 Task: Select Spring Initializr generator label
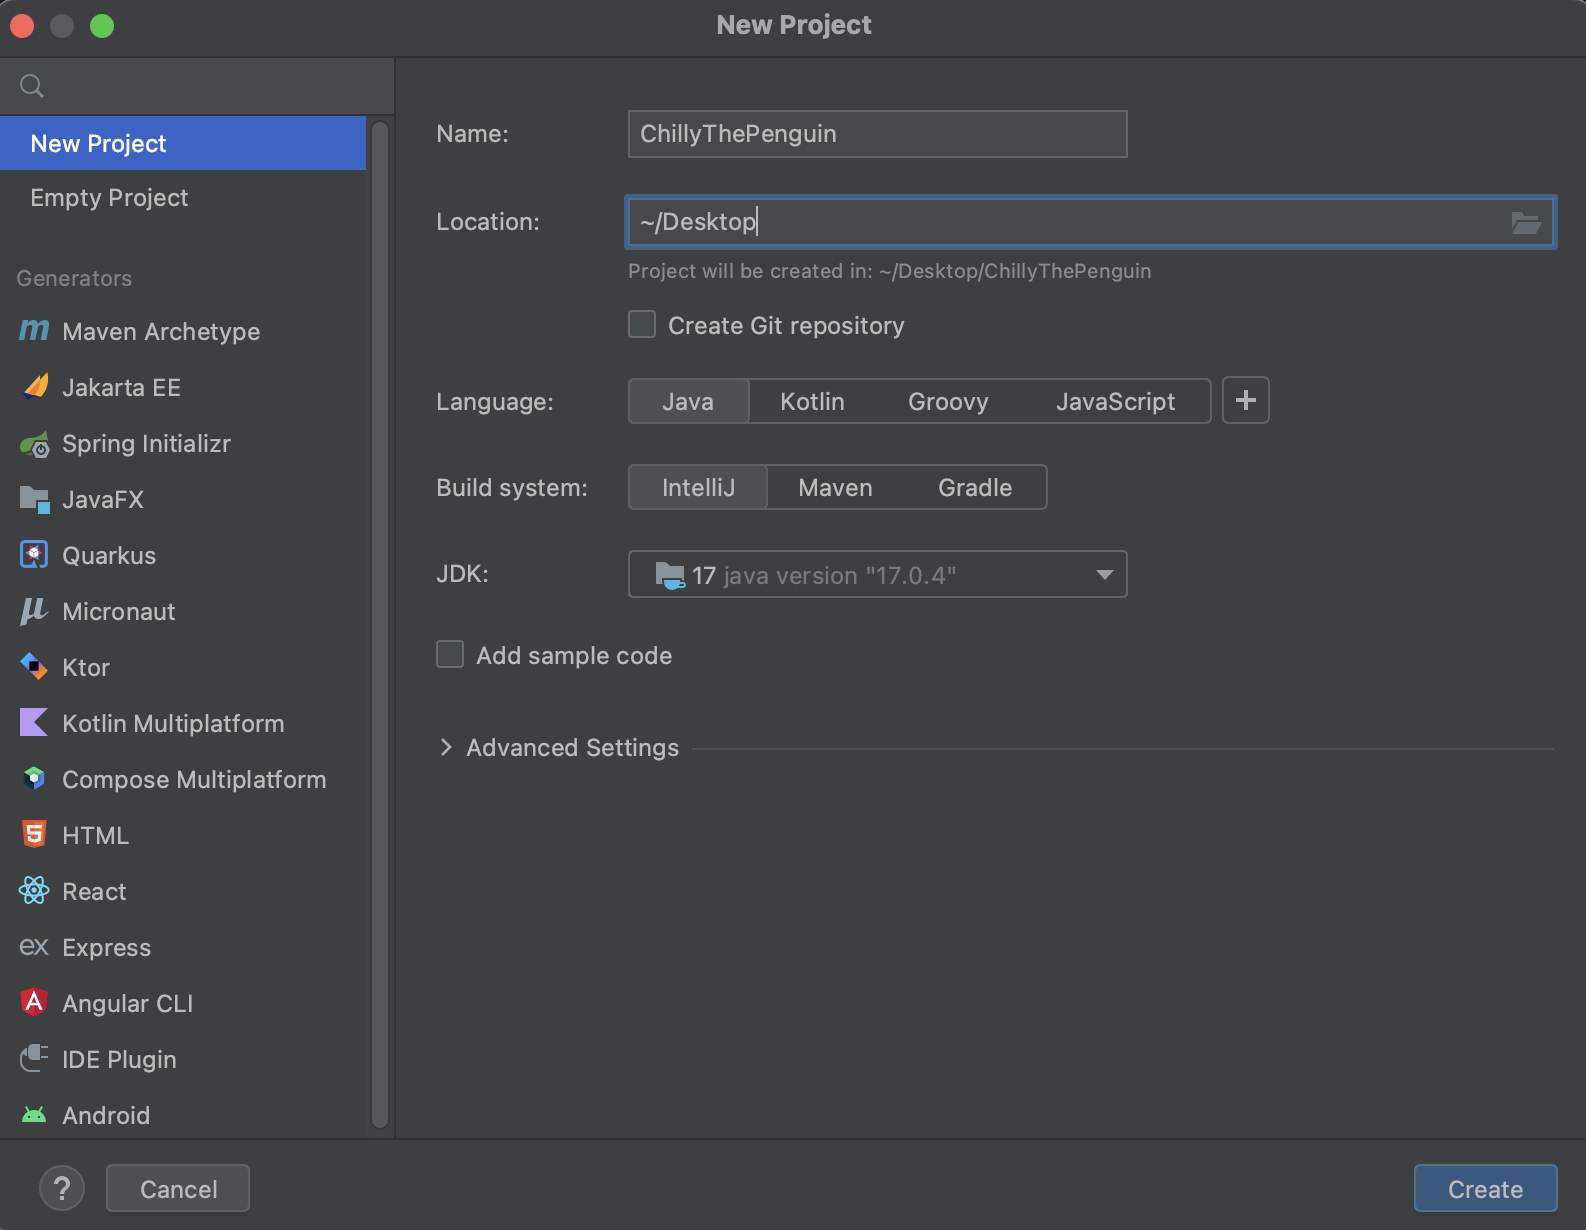(146, 443)
